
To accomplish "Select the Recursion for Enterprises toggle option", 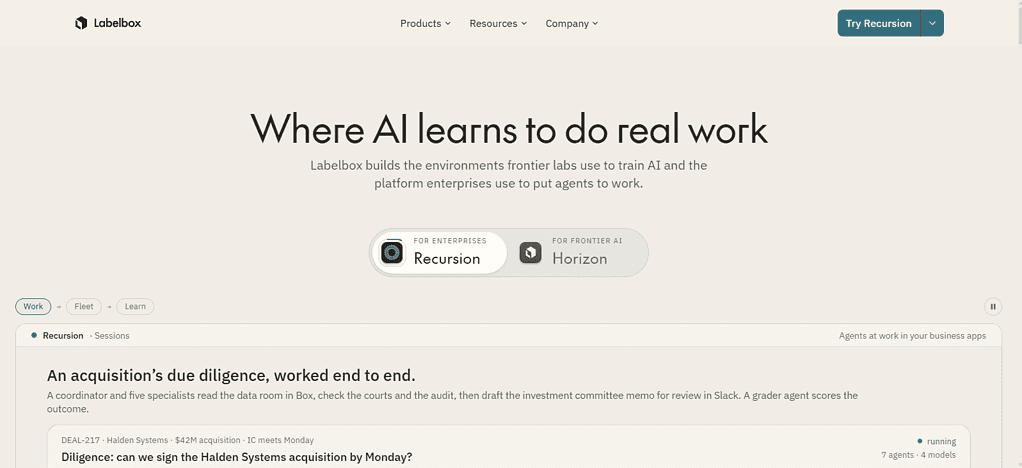I will pyautogui.click(x=440, y=252).
